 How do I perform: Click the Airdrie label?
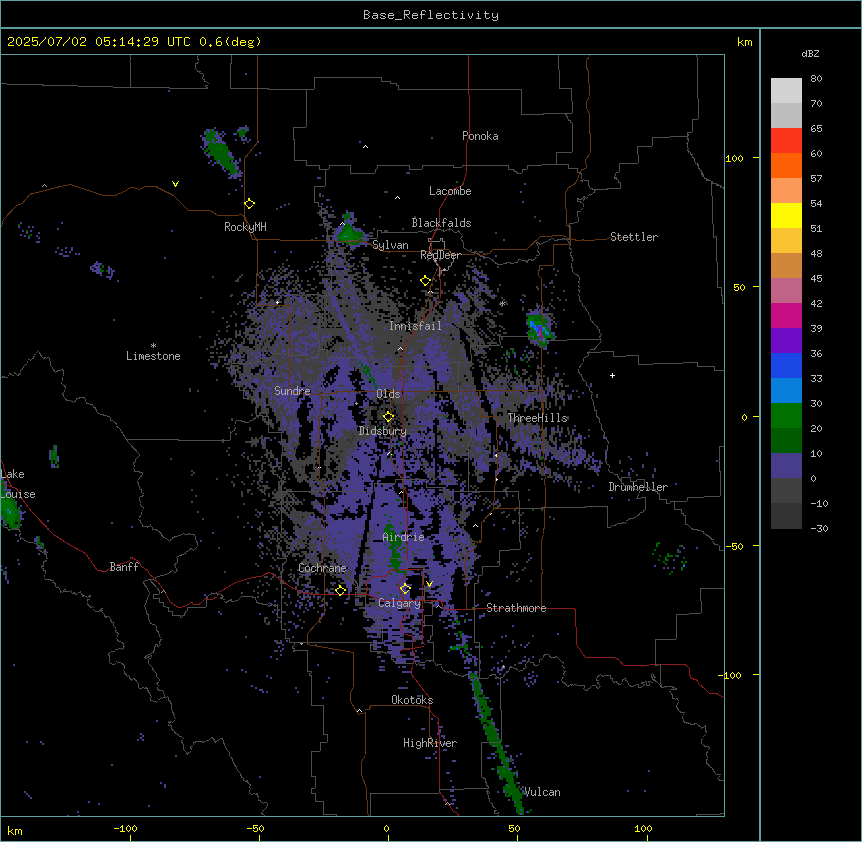[x=404, y=537]
